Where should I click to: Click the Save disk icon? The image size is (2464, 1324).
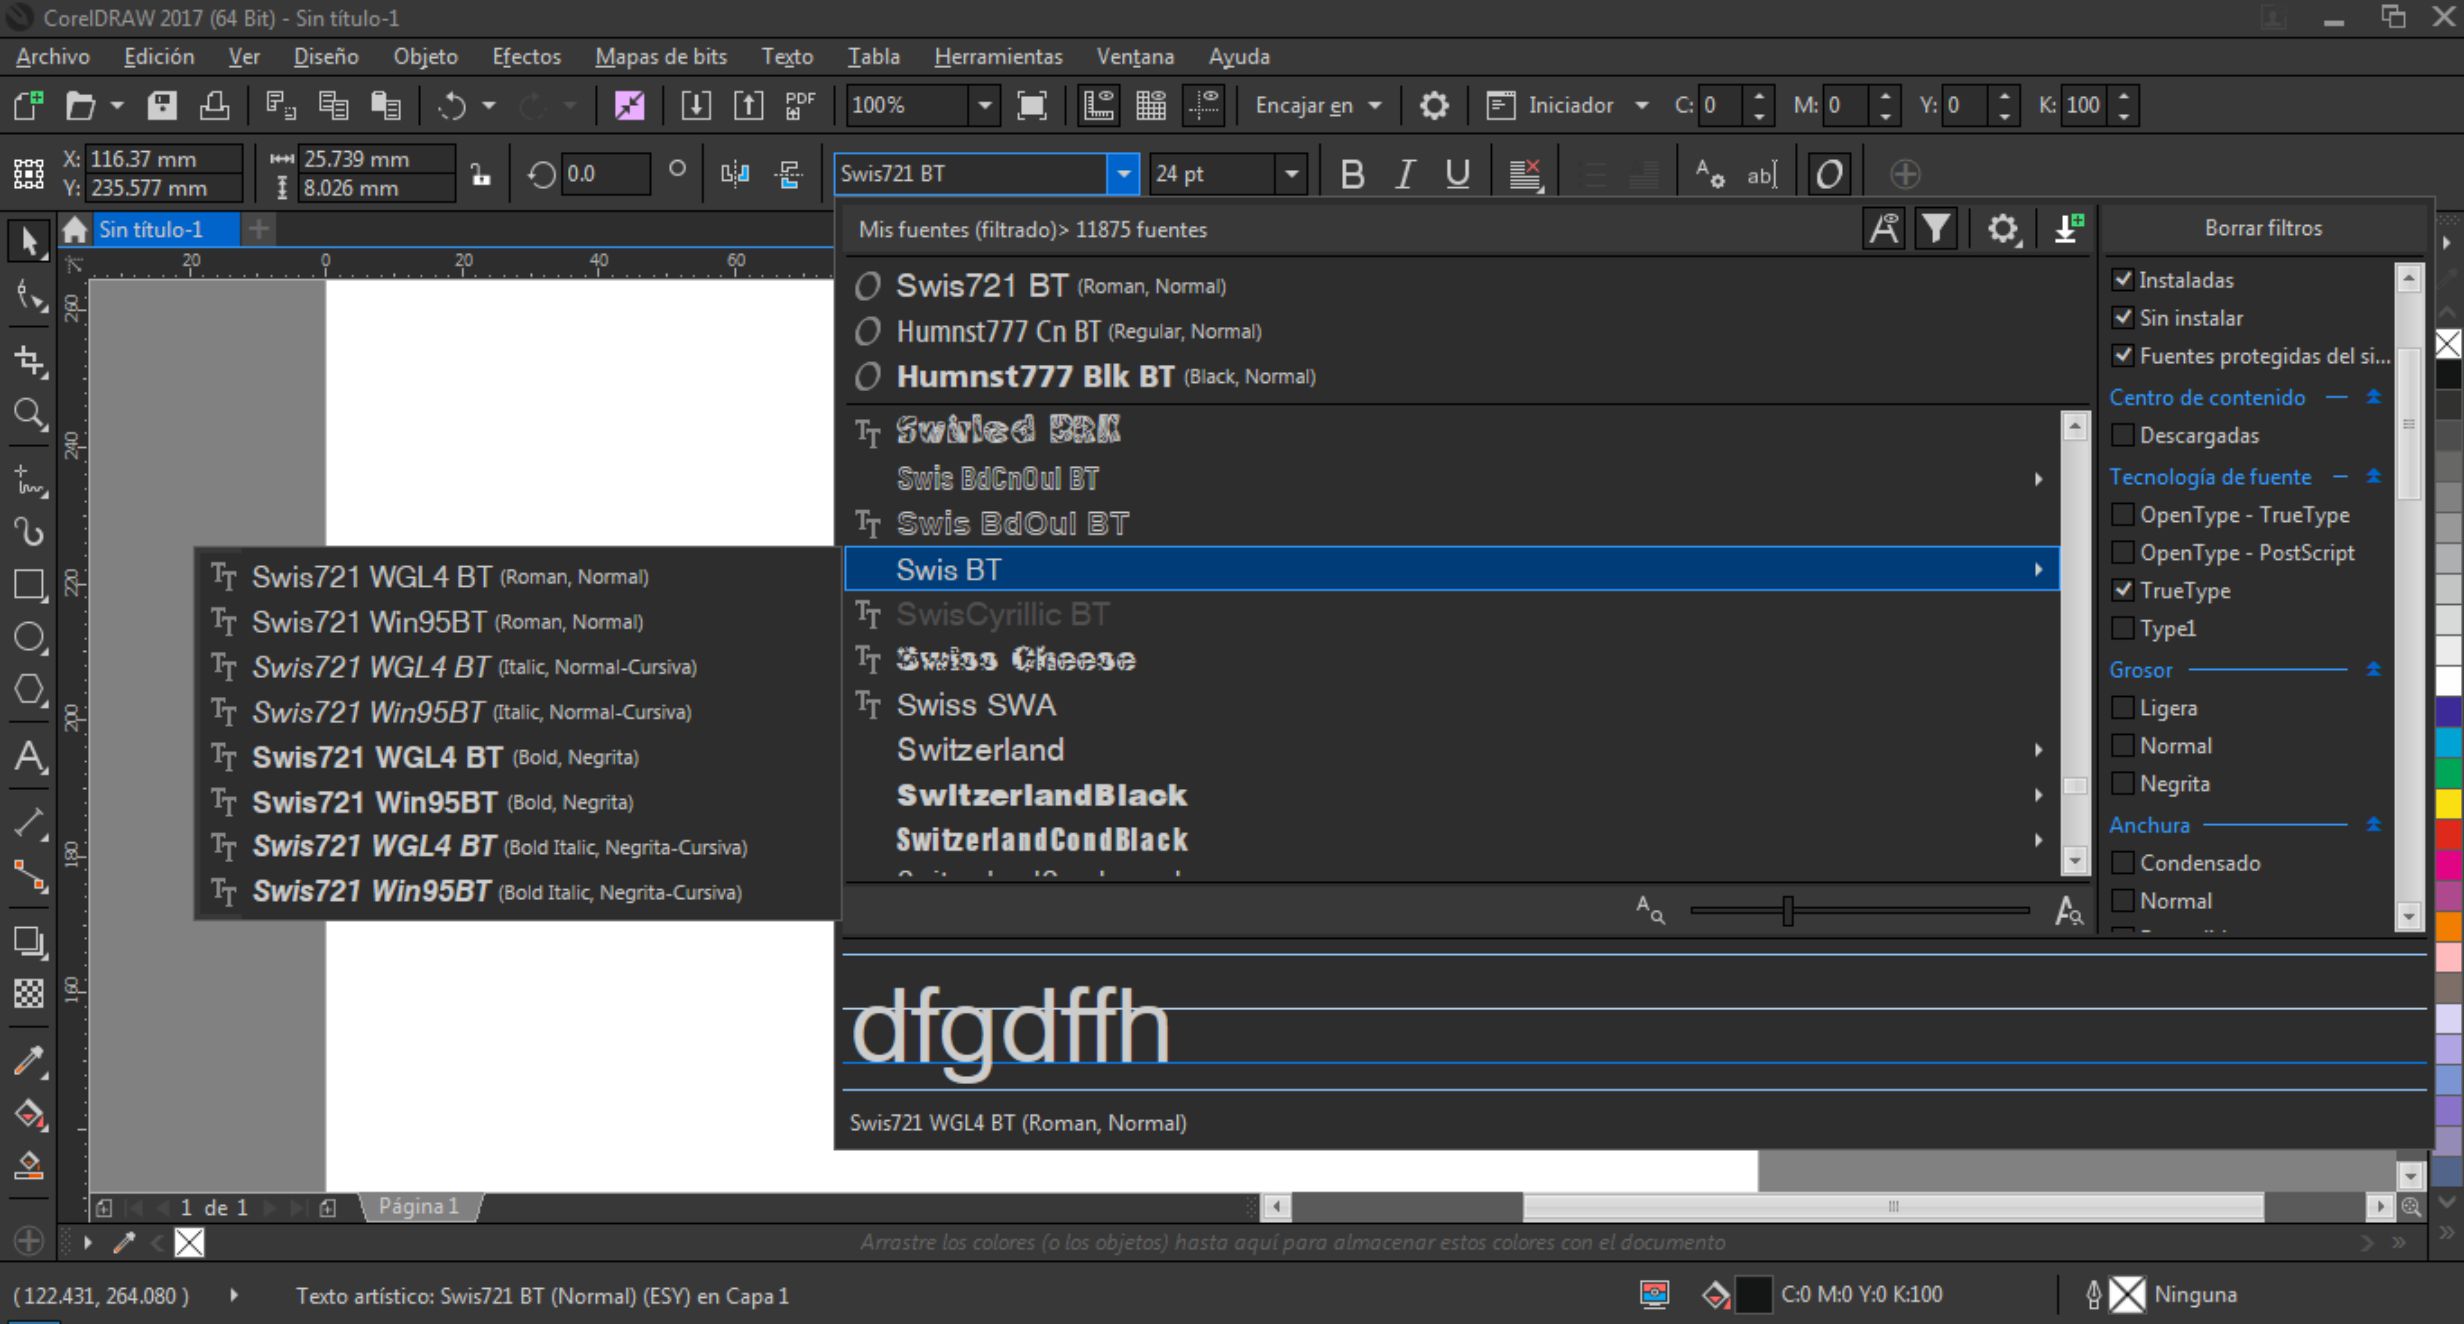pos(162,105)
